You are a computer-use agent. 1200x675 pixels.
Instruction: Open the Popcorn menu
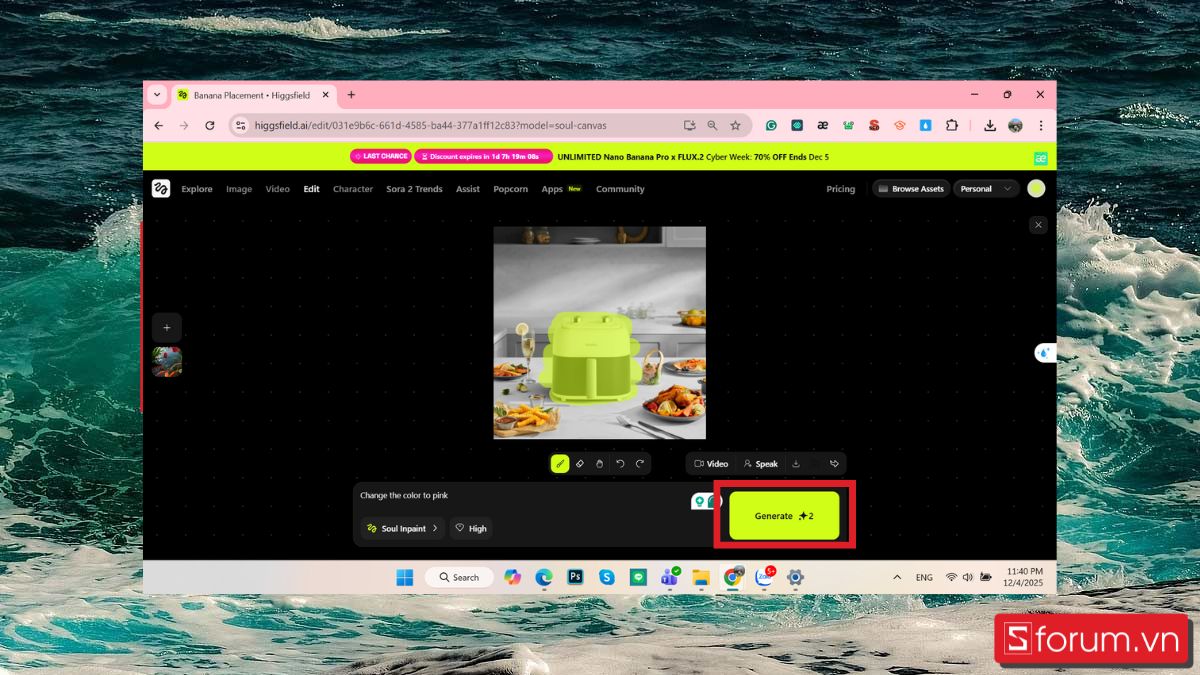point(510,189)
